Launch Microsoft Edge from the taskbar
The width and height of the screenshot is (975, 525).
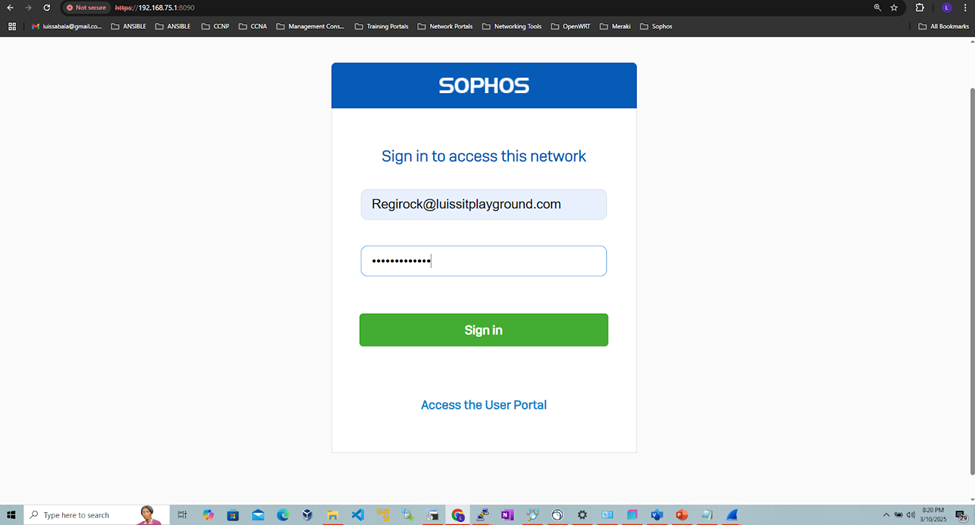(283, 514)
